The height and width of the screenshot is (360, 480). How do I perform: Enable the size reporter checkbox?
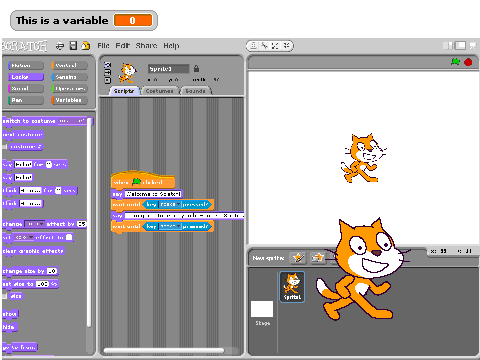5,296
